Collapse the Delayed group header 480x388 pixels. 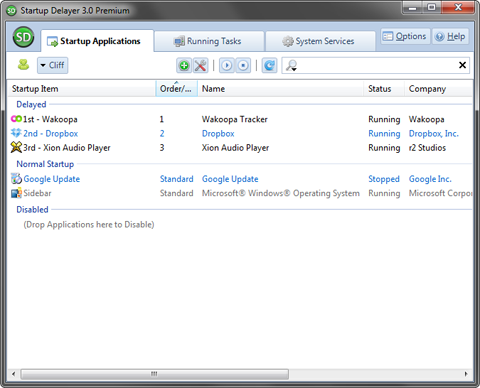(31, 104)
